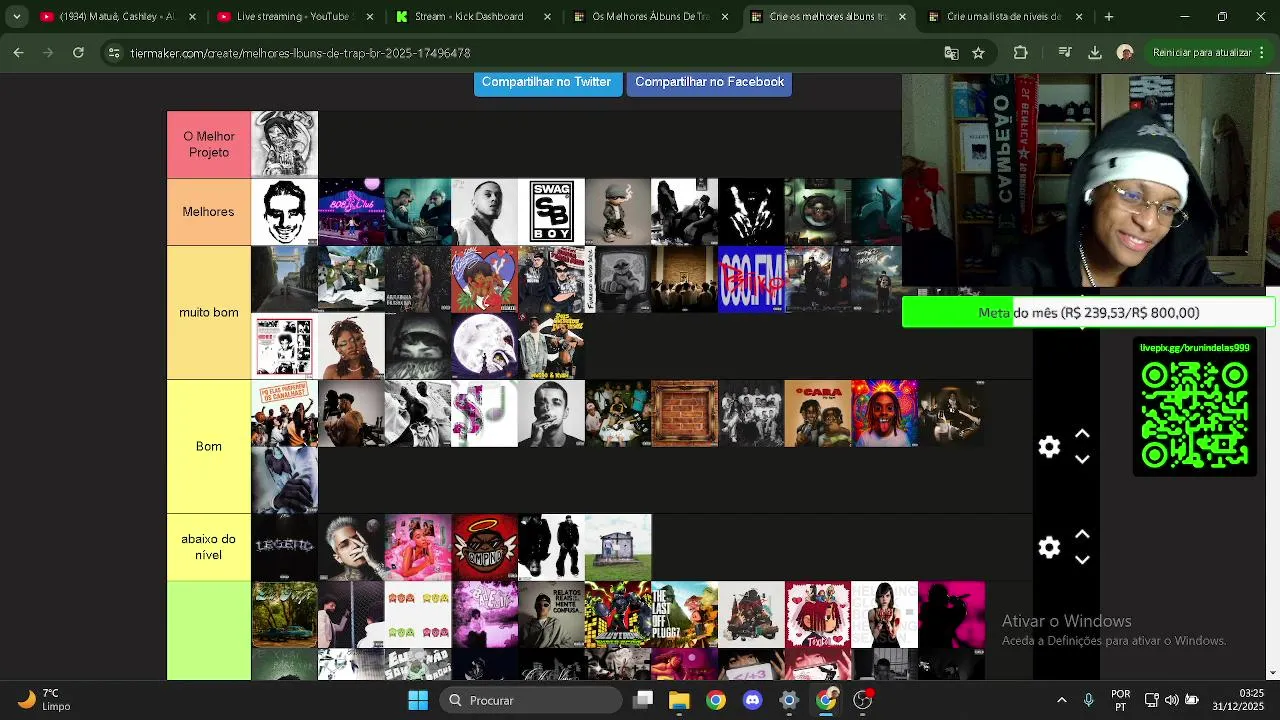Switch to Live streaming YouTube tab
The height and width of the screenshot is (720, 1280).
[295, 17]
